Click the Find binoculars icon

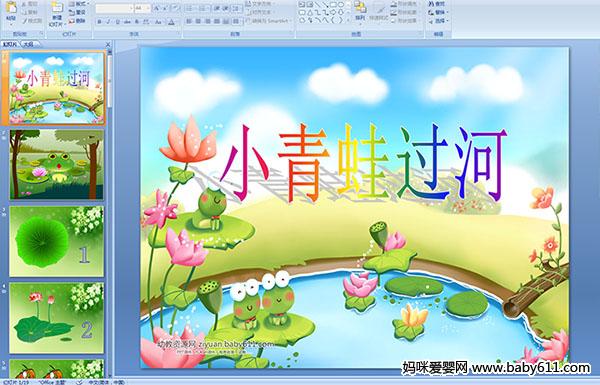pos(431,4)
